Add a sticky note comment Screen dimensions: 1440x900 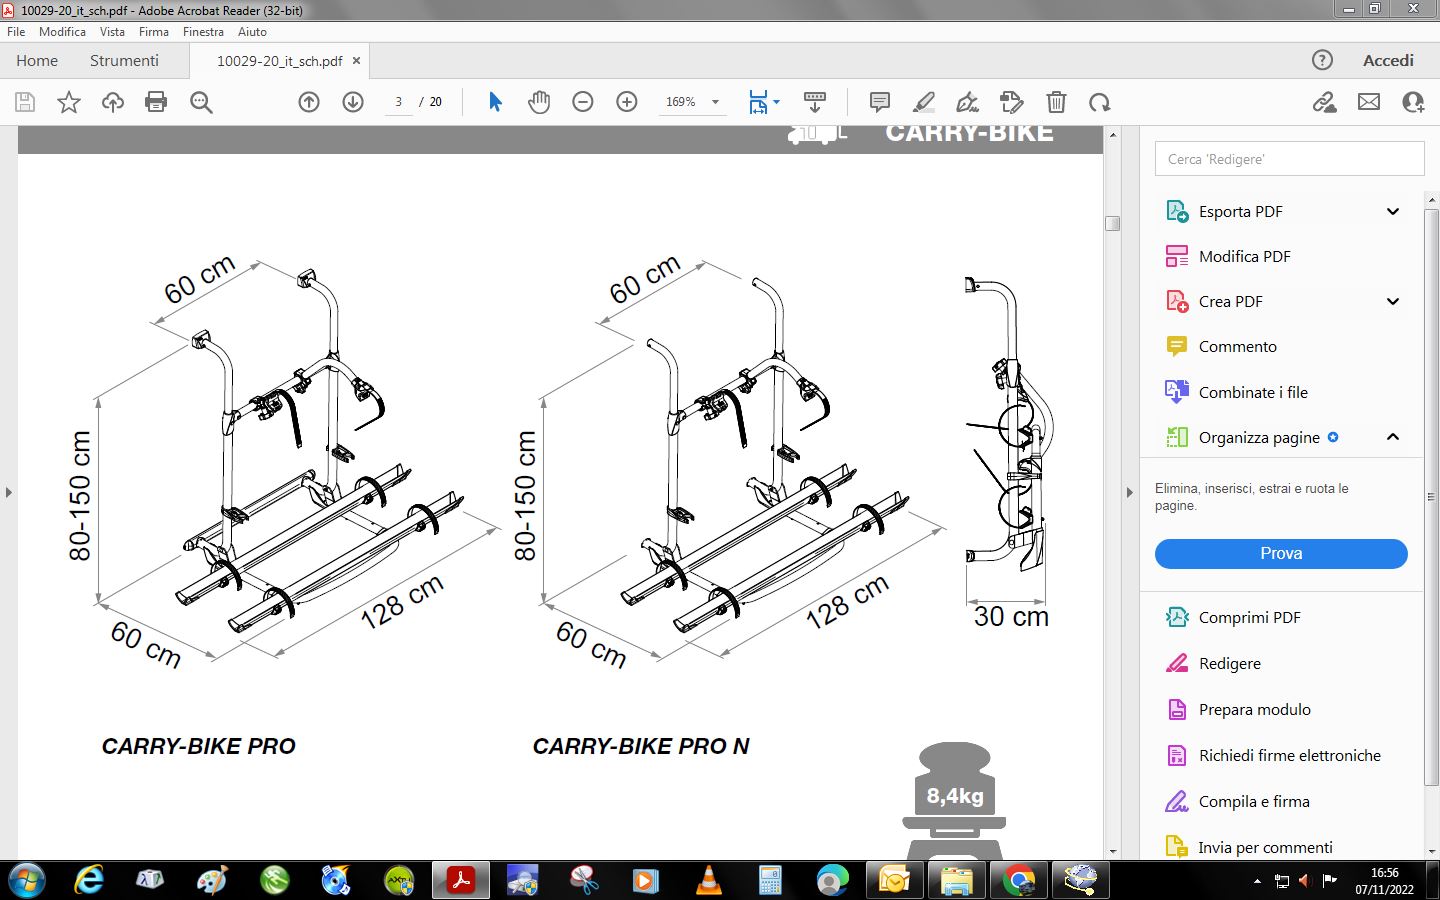880,102
